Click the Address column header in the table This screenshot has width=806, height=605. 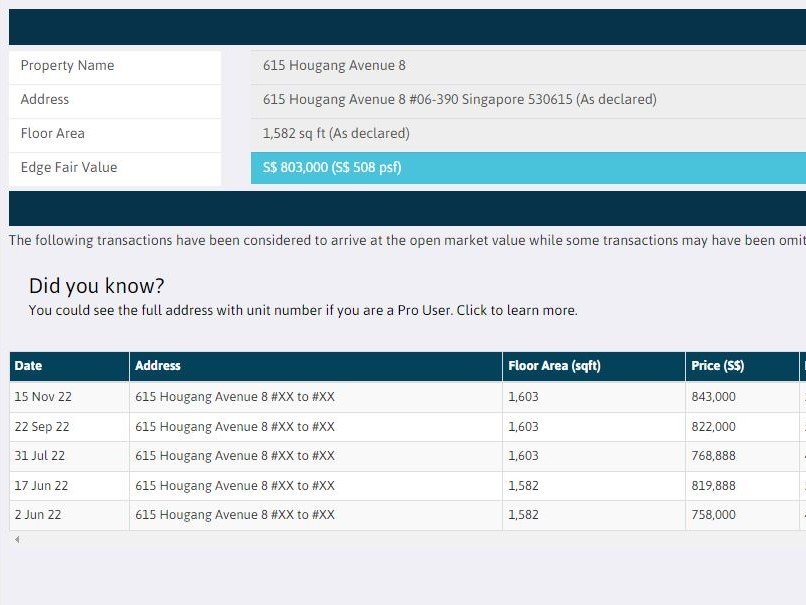coord(158,366)
